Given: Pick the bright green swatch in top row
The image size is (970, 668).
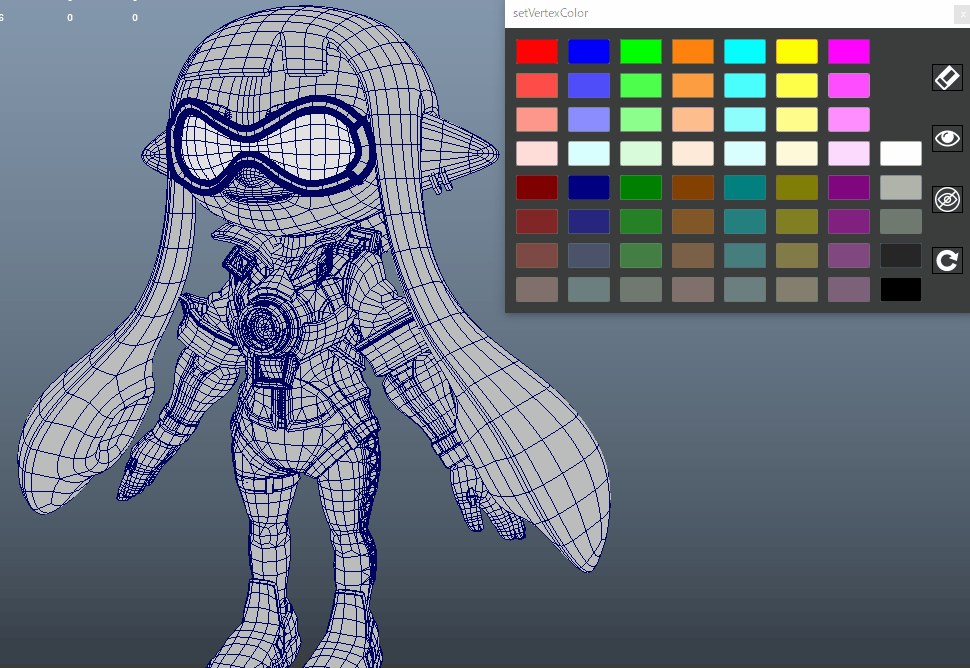Looking at the screenshot, I should click(x=641, y=51).
